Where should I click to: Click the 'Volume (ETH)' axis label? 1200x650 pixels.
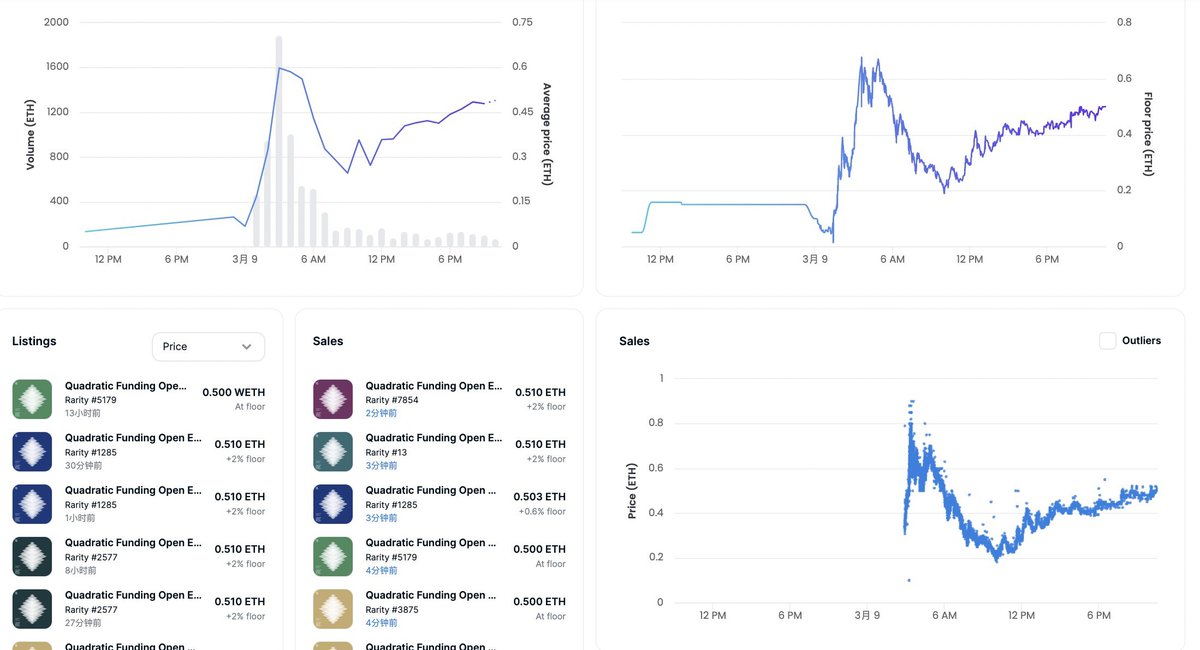point(31,134)
